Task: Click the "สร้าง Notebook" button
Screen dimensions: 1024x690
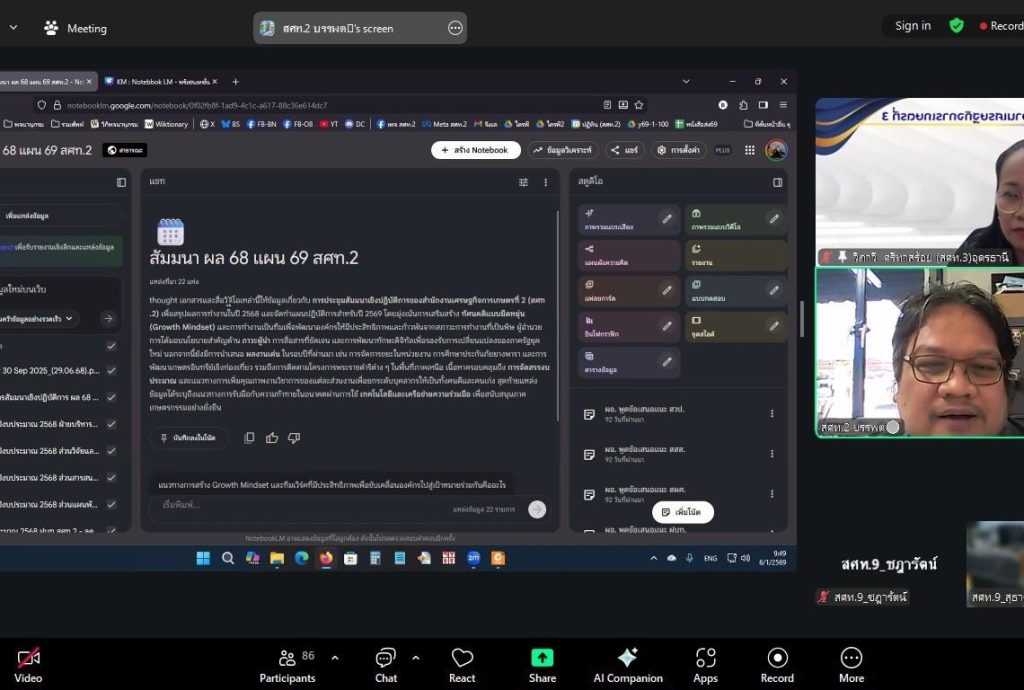Action: point(475,150)
